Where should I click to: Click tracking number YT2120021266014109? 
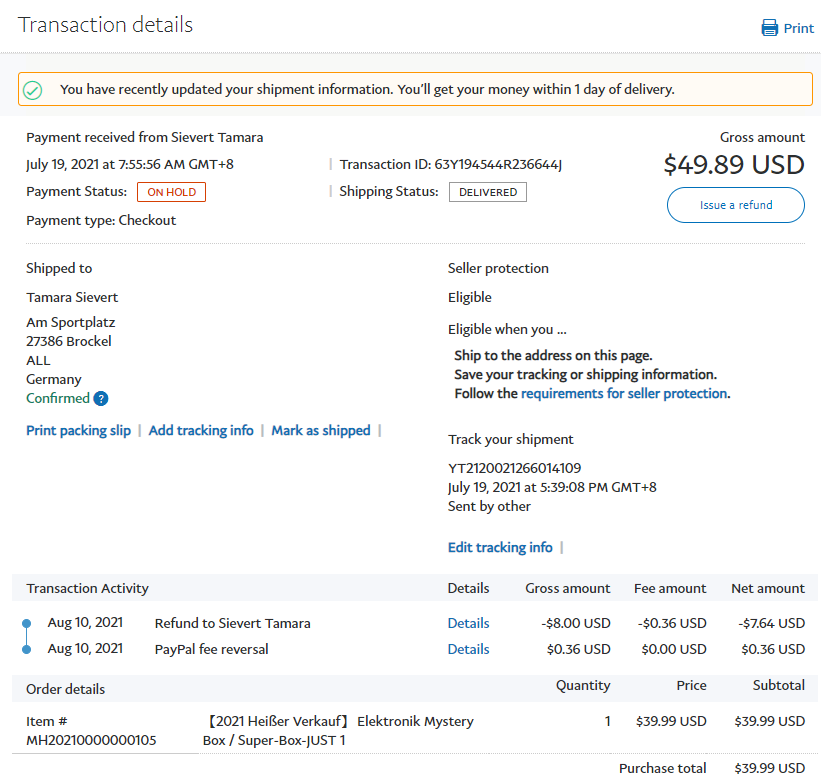(514, 468)
